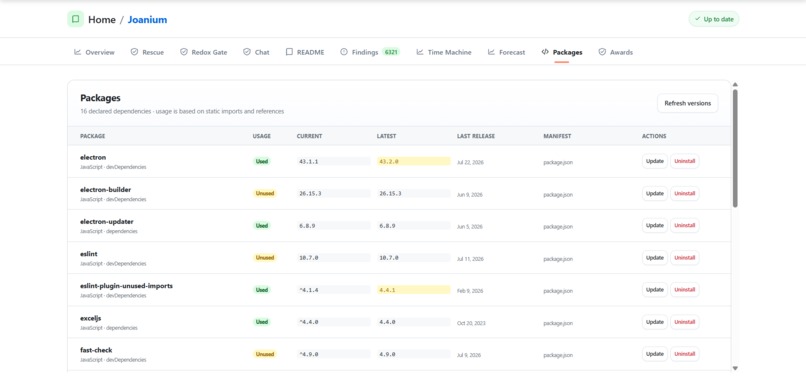
Task: Click the Time Machine tab chart icon
Action: pos(420,52)
